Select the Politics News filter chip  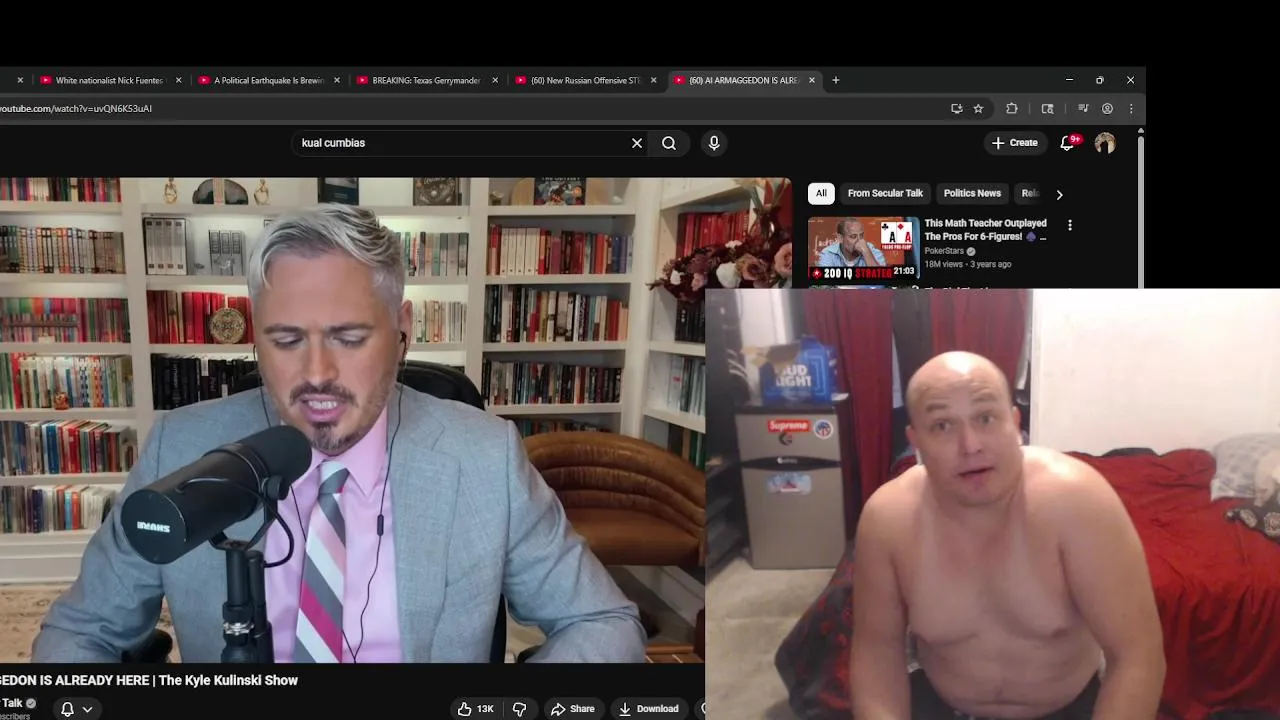[x=972, y=193]
